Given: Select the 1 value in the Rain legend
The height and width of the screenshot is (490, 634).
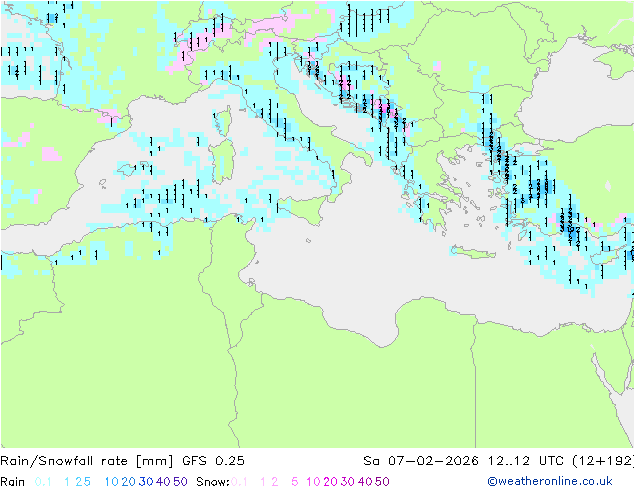Looking at the screenshot, I should pos(67,482).
